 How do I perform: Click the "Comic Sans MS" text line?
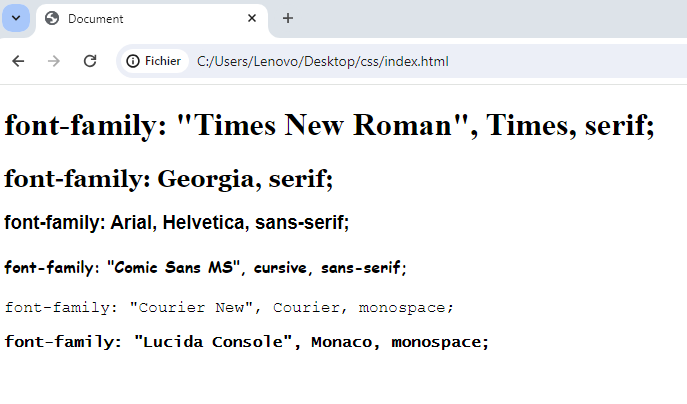(205, 267)
